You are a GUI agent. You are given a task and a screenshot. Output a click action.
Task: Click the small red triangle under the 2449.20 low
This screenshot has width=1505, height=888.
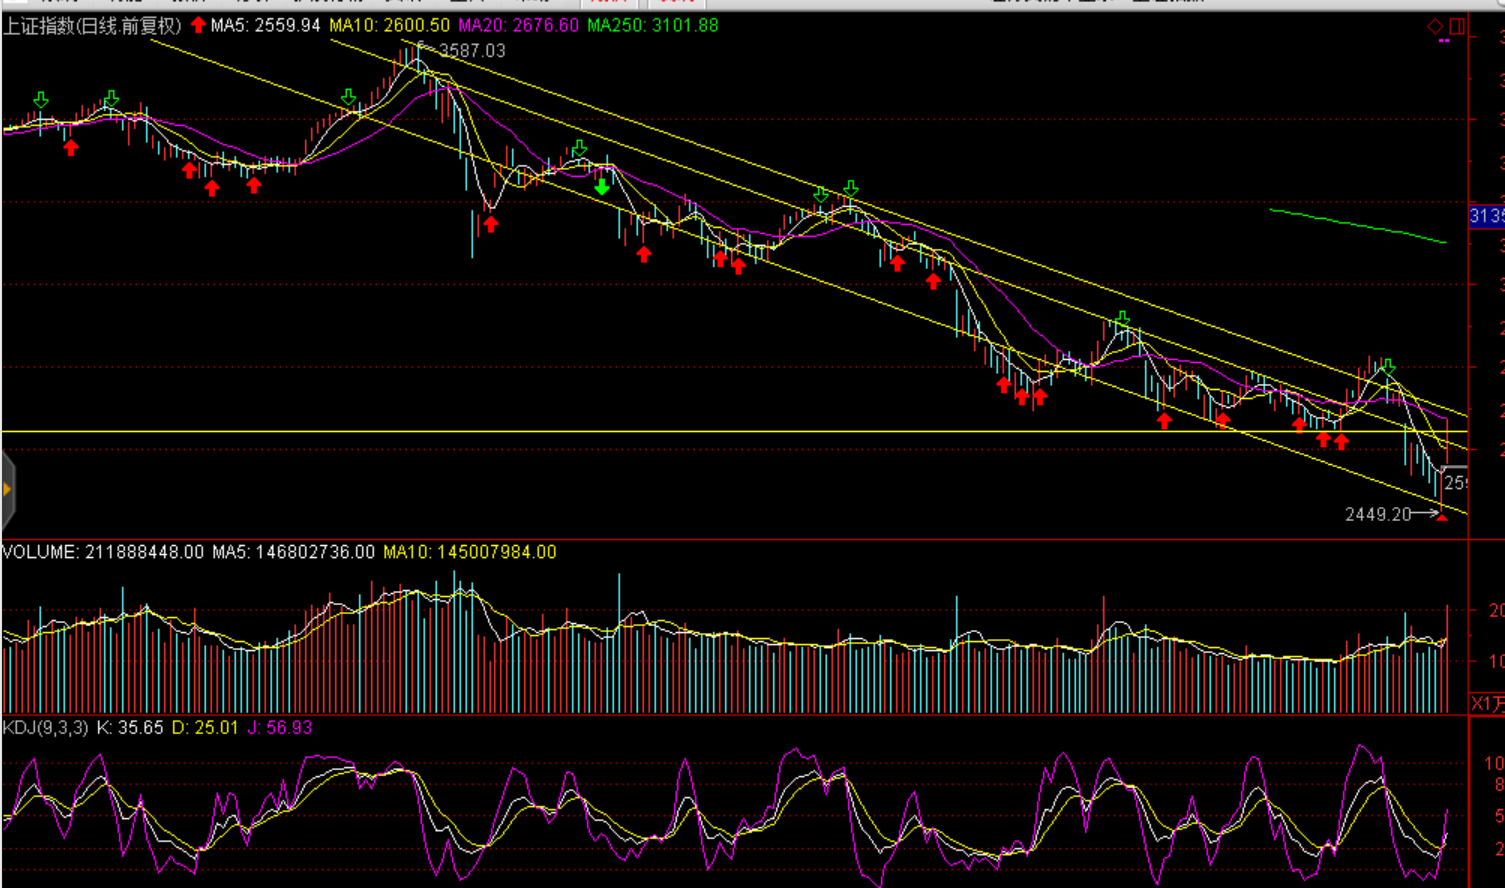pos(1441,517)
